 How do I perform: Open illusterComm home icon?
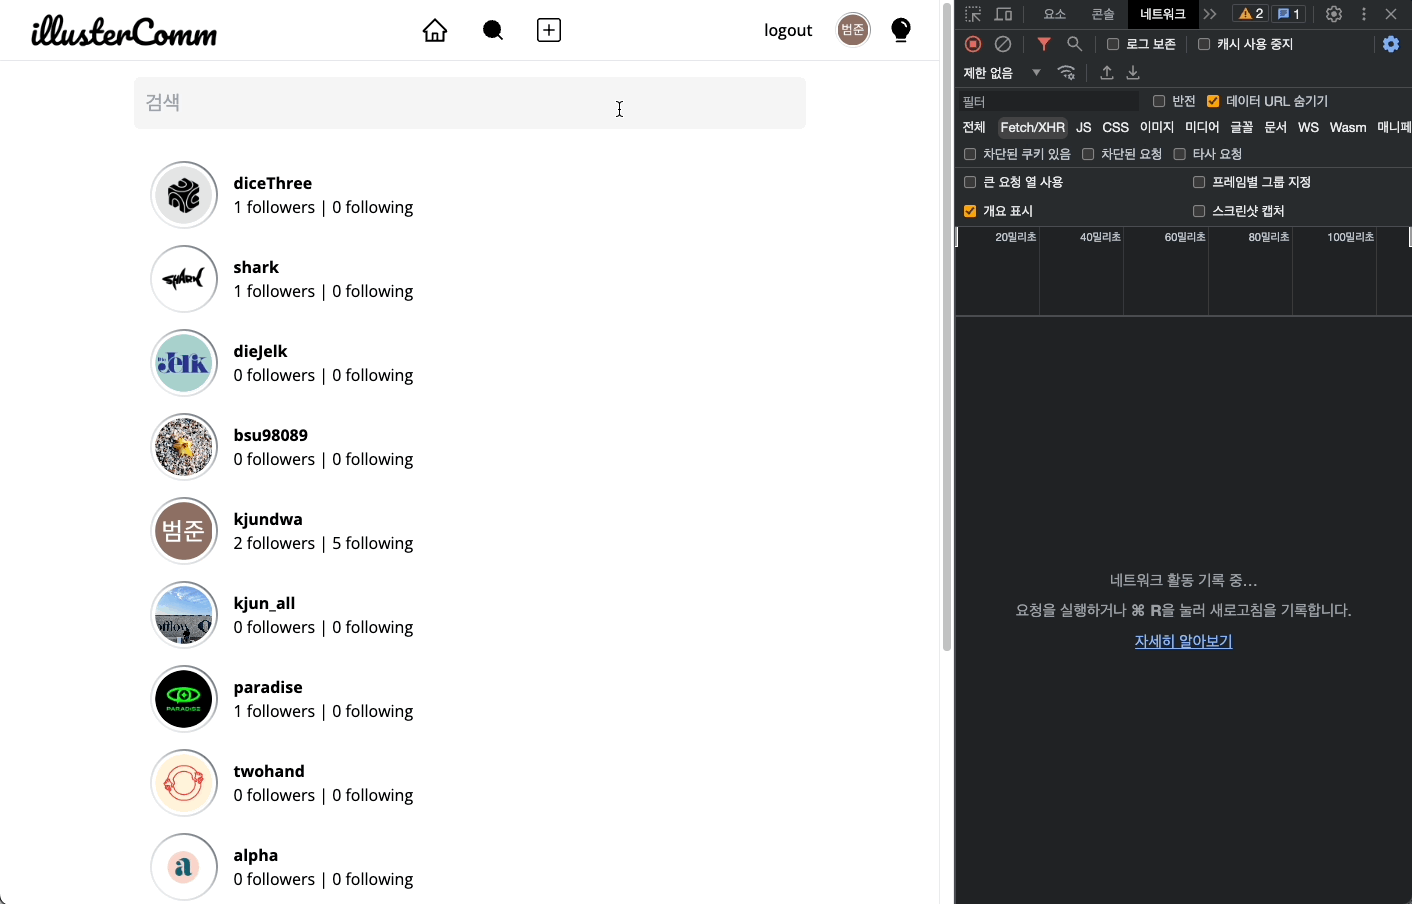coord(434,30)
